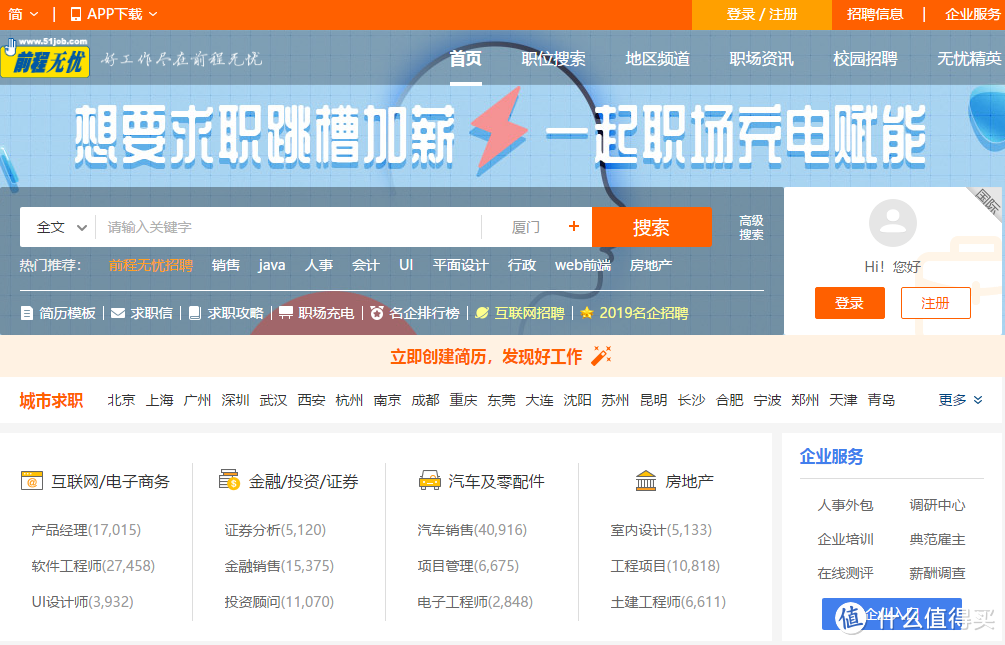Image resolution: width=1005 pixels, height=645 pixels.
Task: Select city 成都
Action: [425, 400]
